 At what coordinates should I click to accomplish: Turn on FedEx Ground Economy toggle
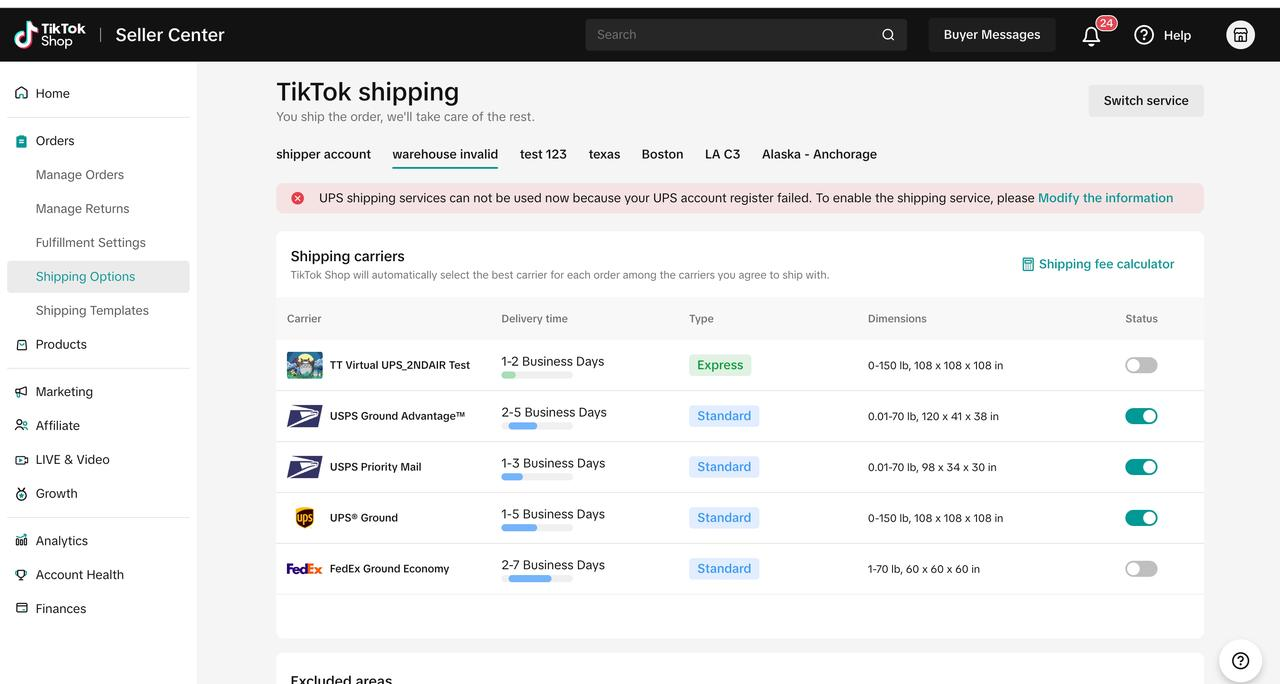tap(1141, 569)
